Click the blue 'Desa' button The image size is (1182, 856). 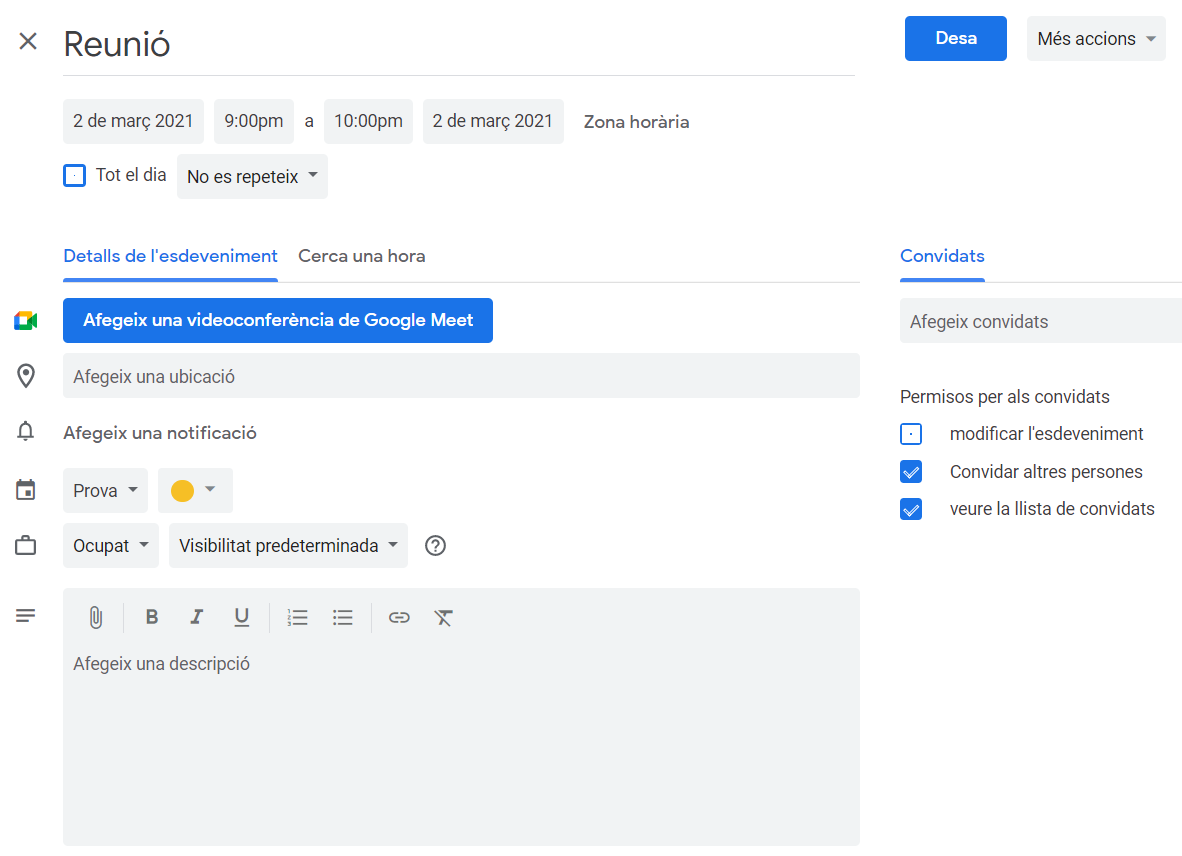click(x=955, y=39)
